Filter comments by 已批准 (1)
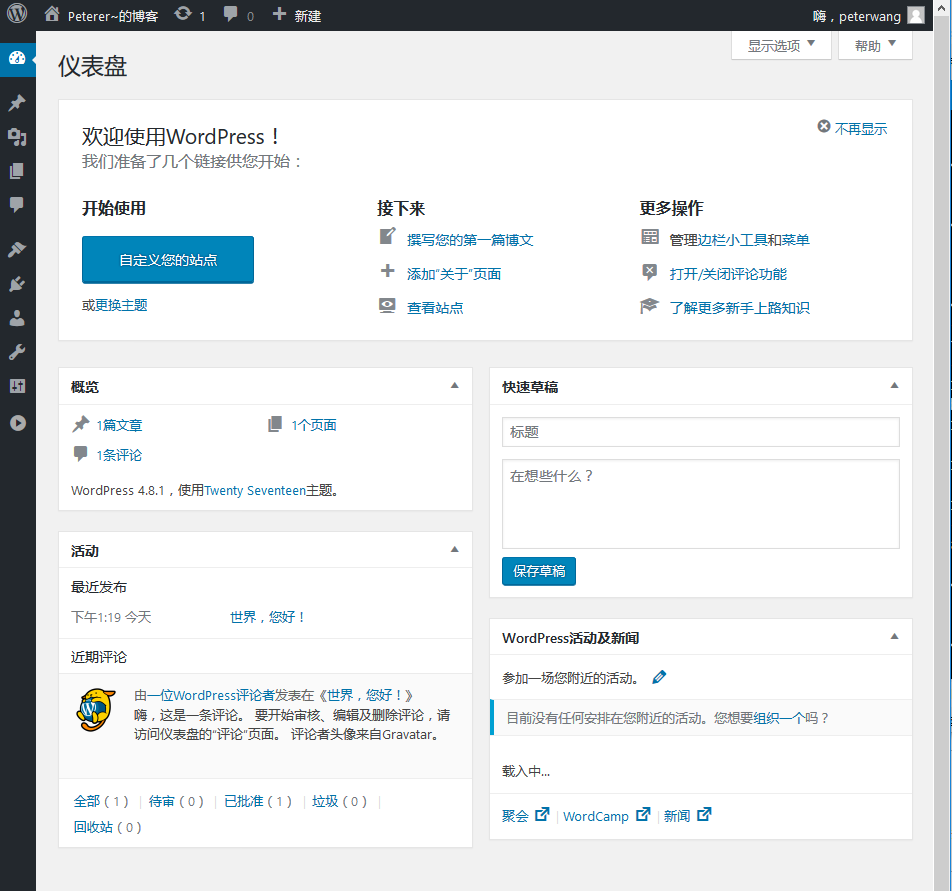The image size is (952, 891). (x=258, y=801)
